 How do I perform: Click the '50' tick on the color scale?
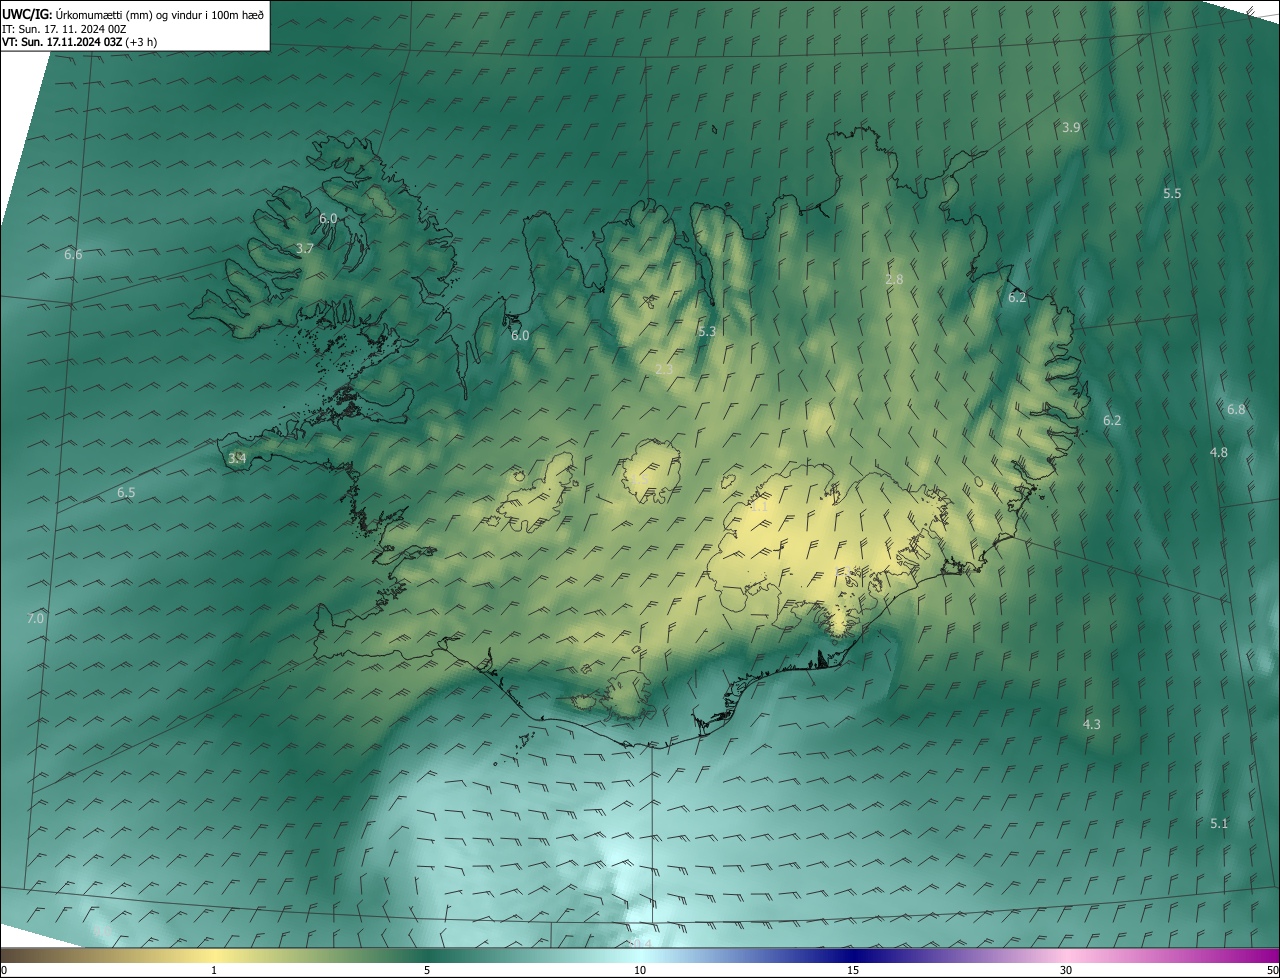pos(1272,970)
